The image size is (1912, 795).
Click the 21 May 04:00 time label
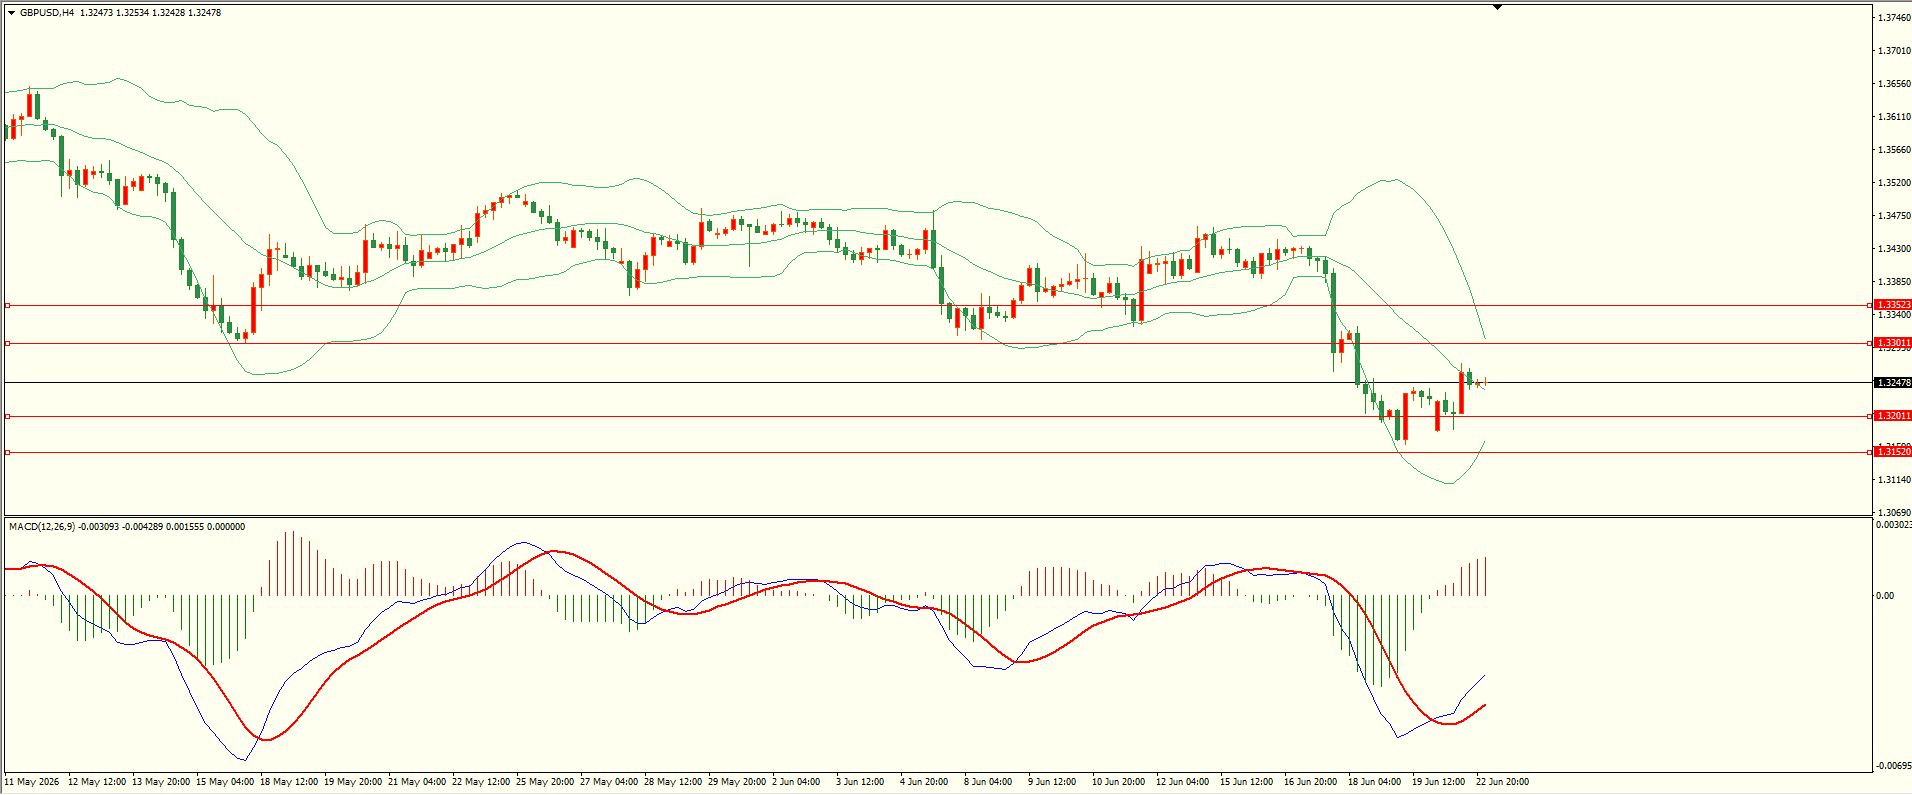[x=417, y=782]
